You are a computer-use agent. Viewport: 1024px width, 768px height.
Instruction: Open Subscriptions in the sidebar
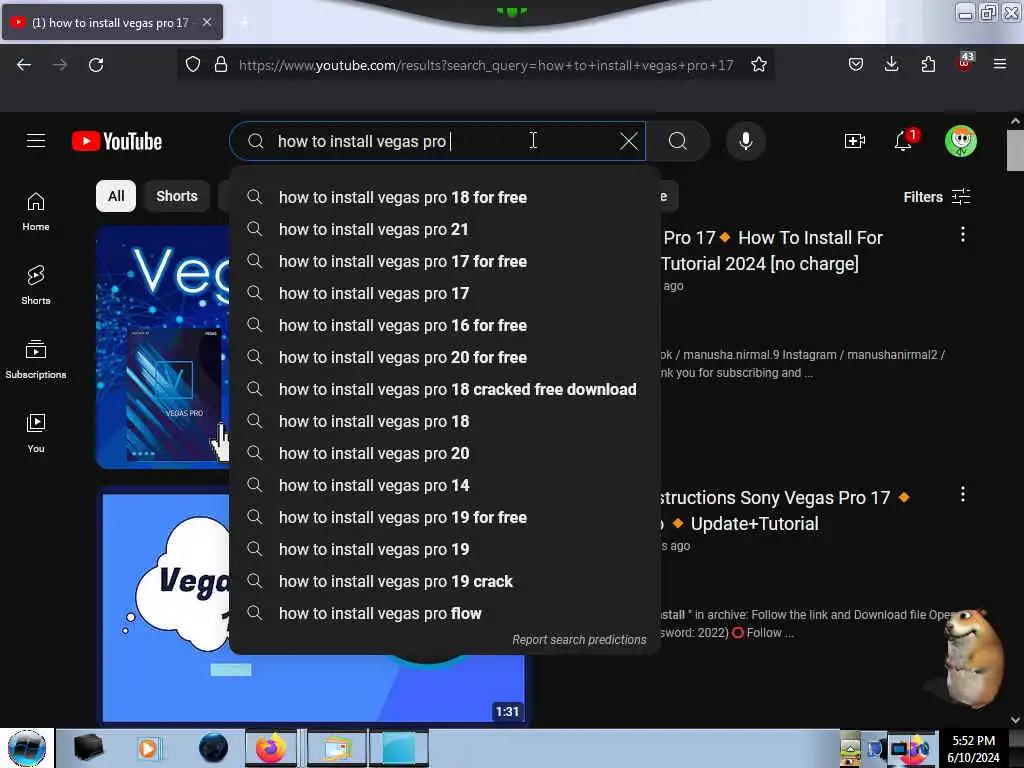coord(36,359)
